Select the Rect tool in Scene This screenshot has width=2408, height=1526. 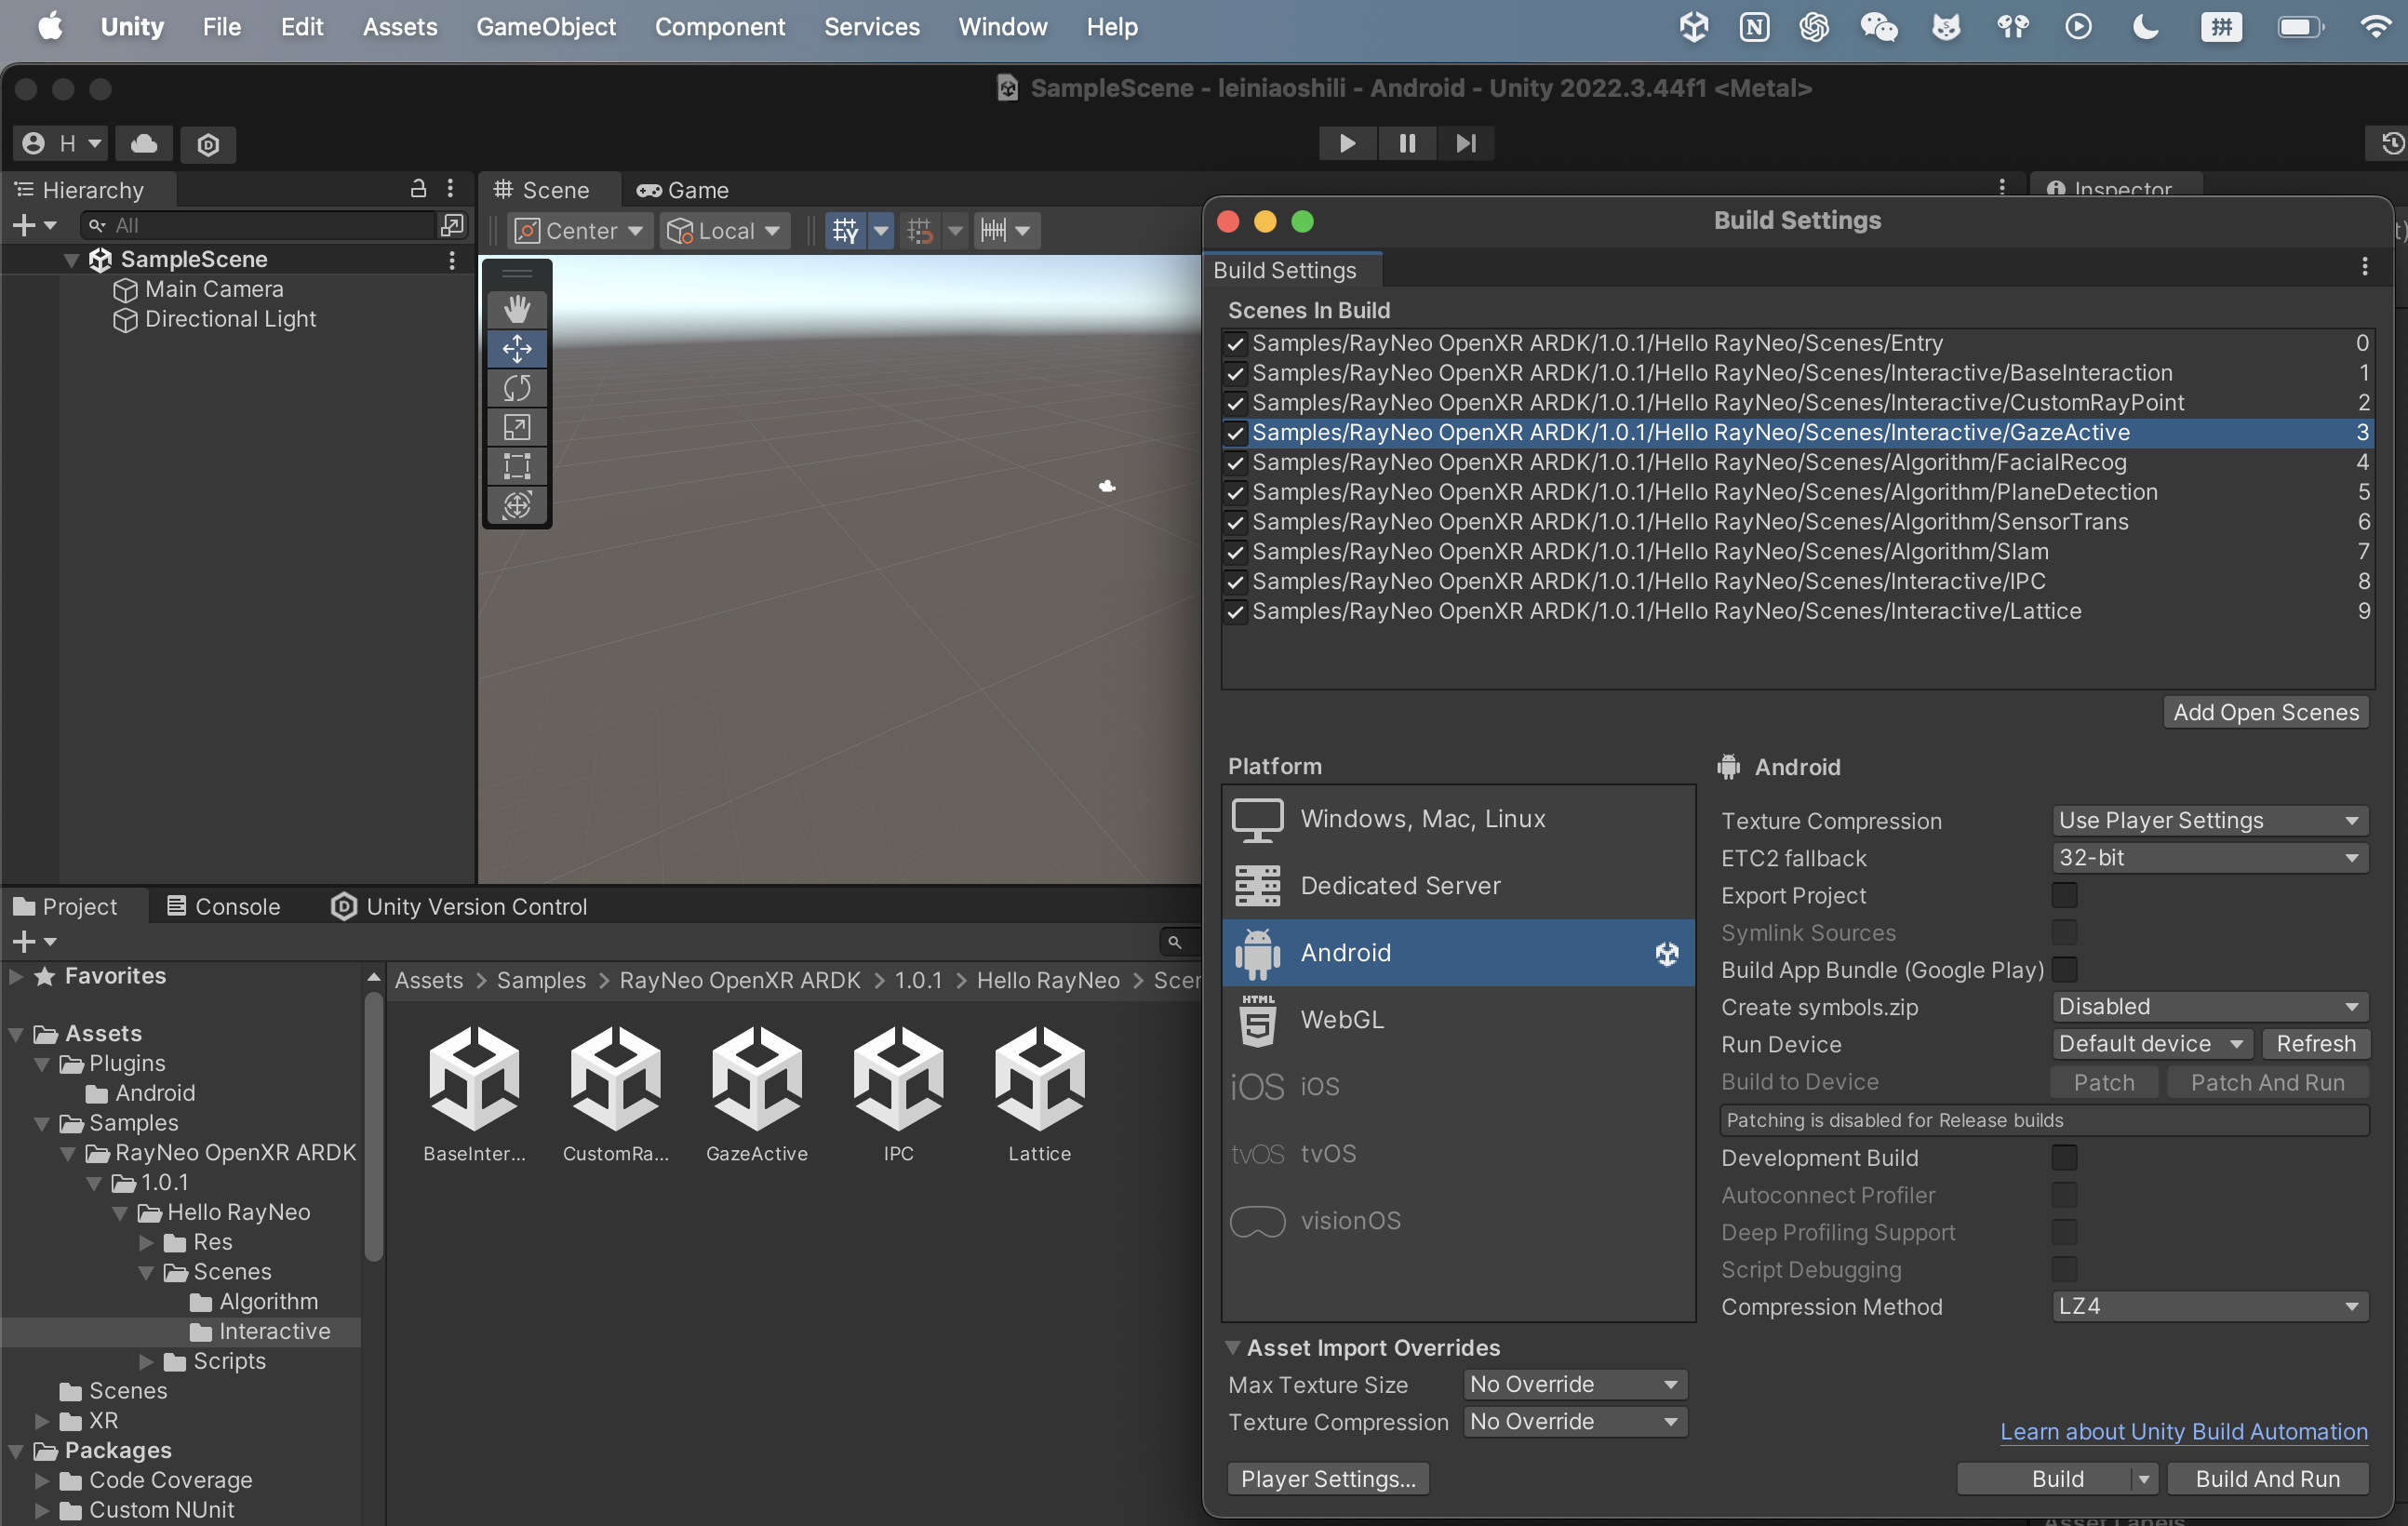[x=516, y=466]
